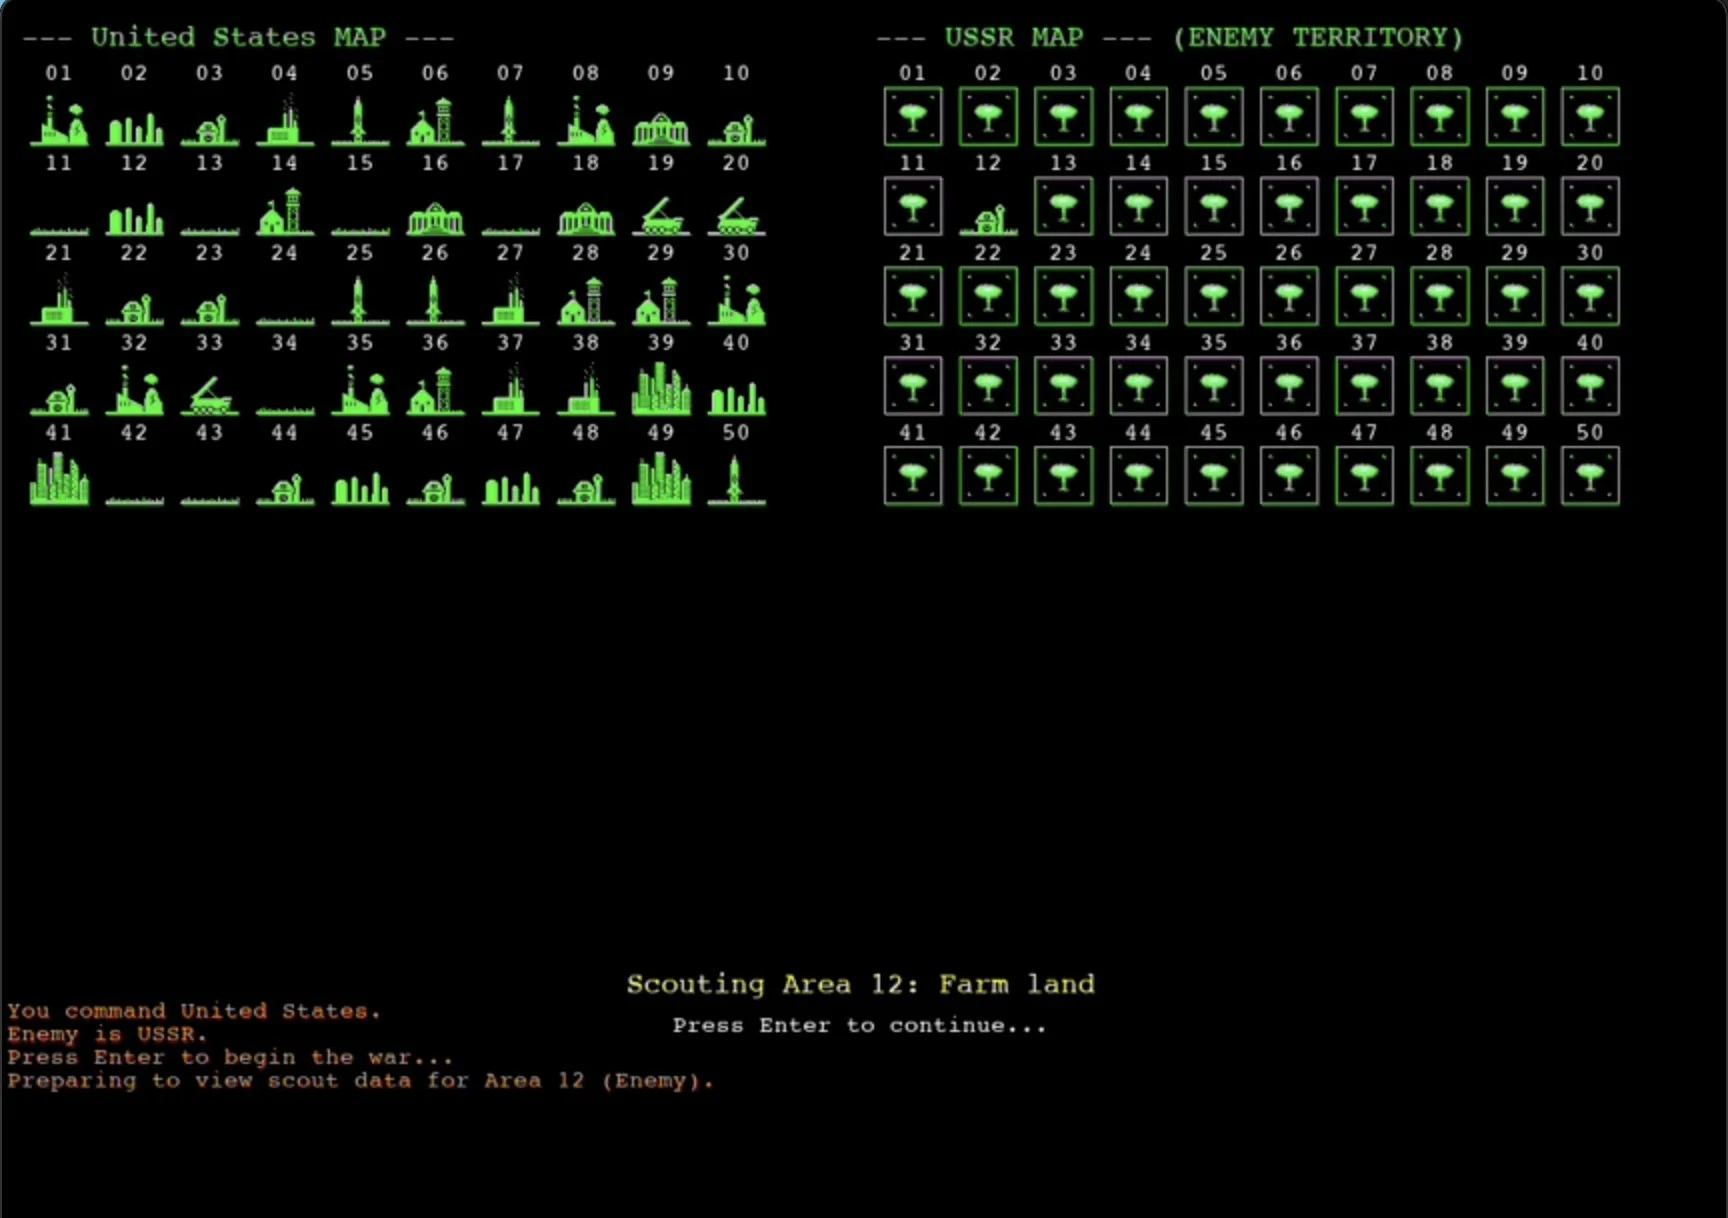Image resolution: width=1728 pixels, height=1218 pixels.
Task: Click 'Press Enter to begin the war...' line
Action: (x=230, y=1057)
